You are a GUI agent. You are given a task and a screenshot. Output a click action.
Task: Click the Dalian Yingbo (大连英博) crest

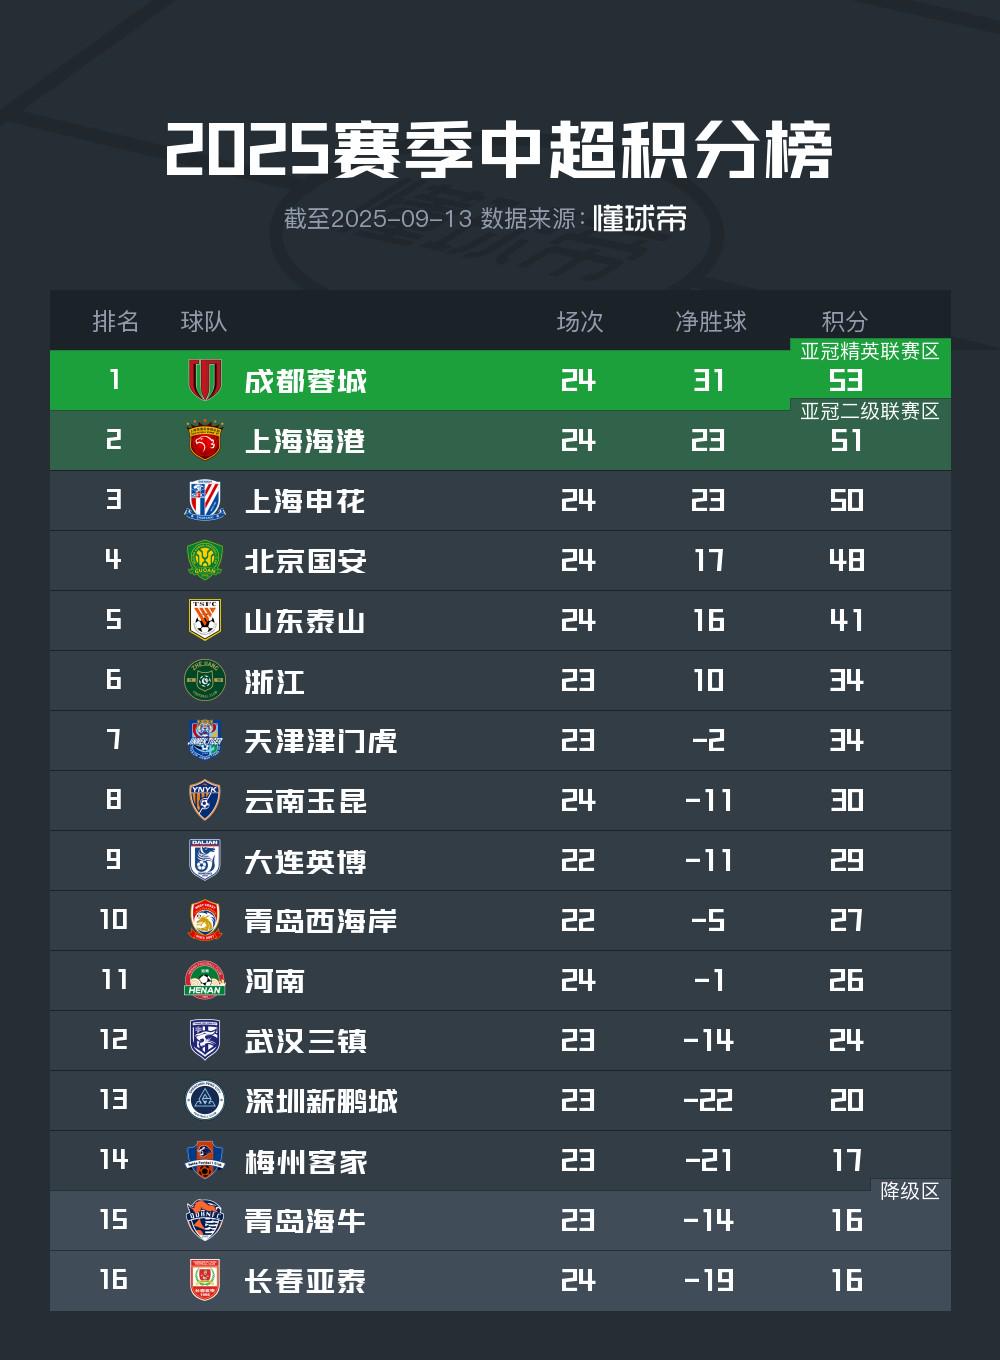point(205,860)
